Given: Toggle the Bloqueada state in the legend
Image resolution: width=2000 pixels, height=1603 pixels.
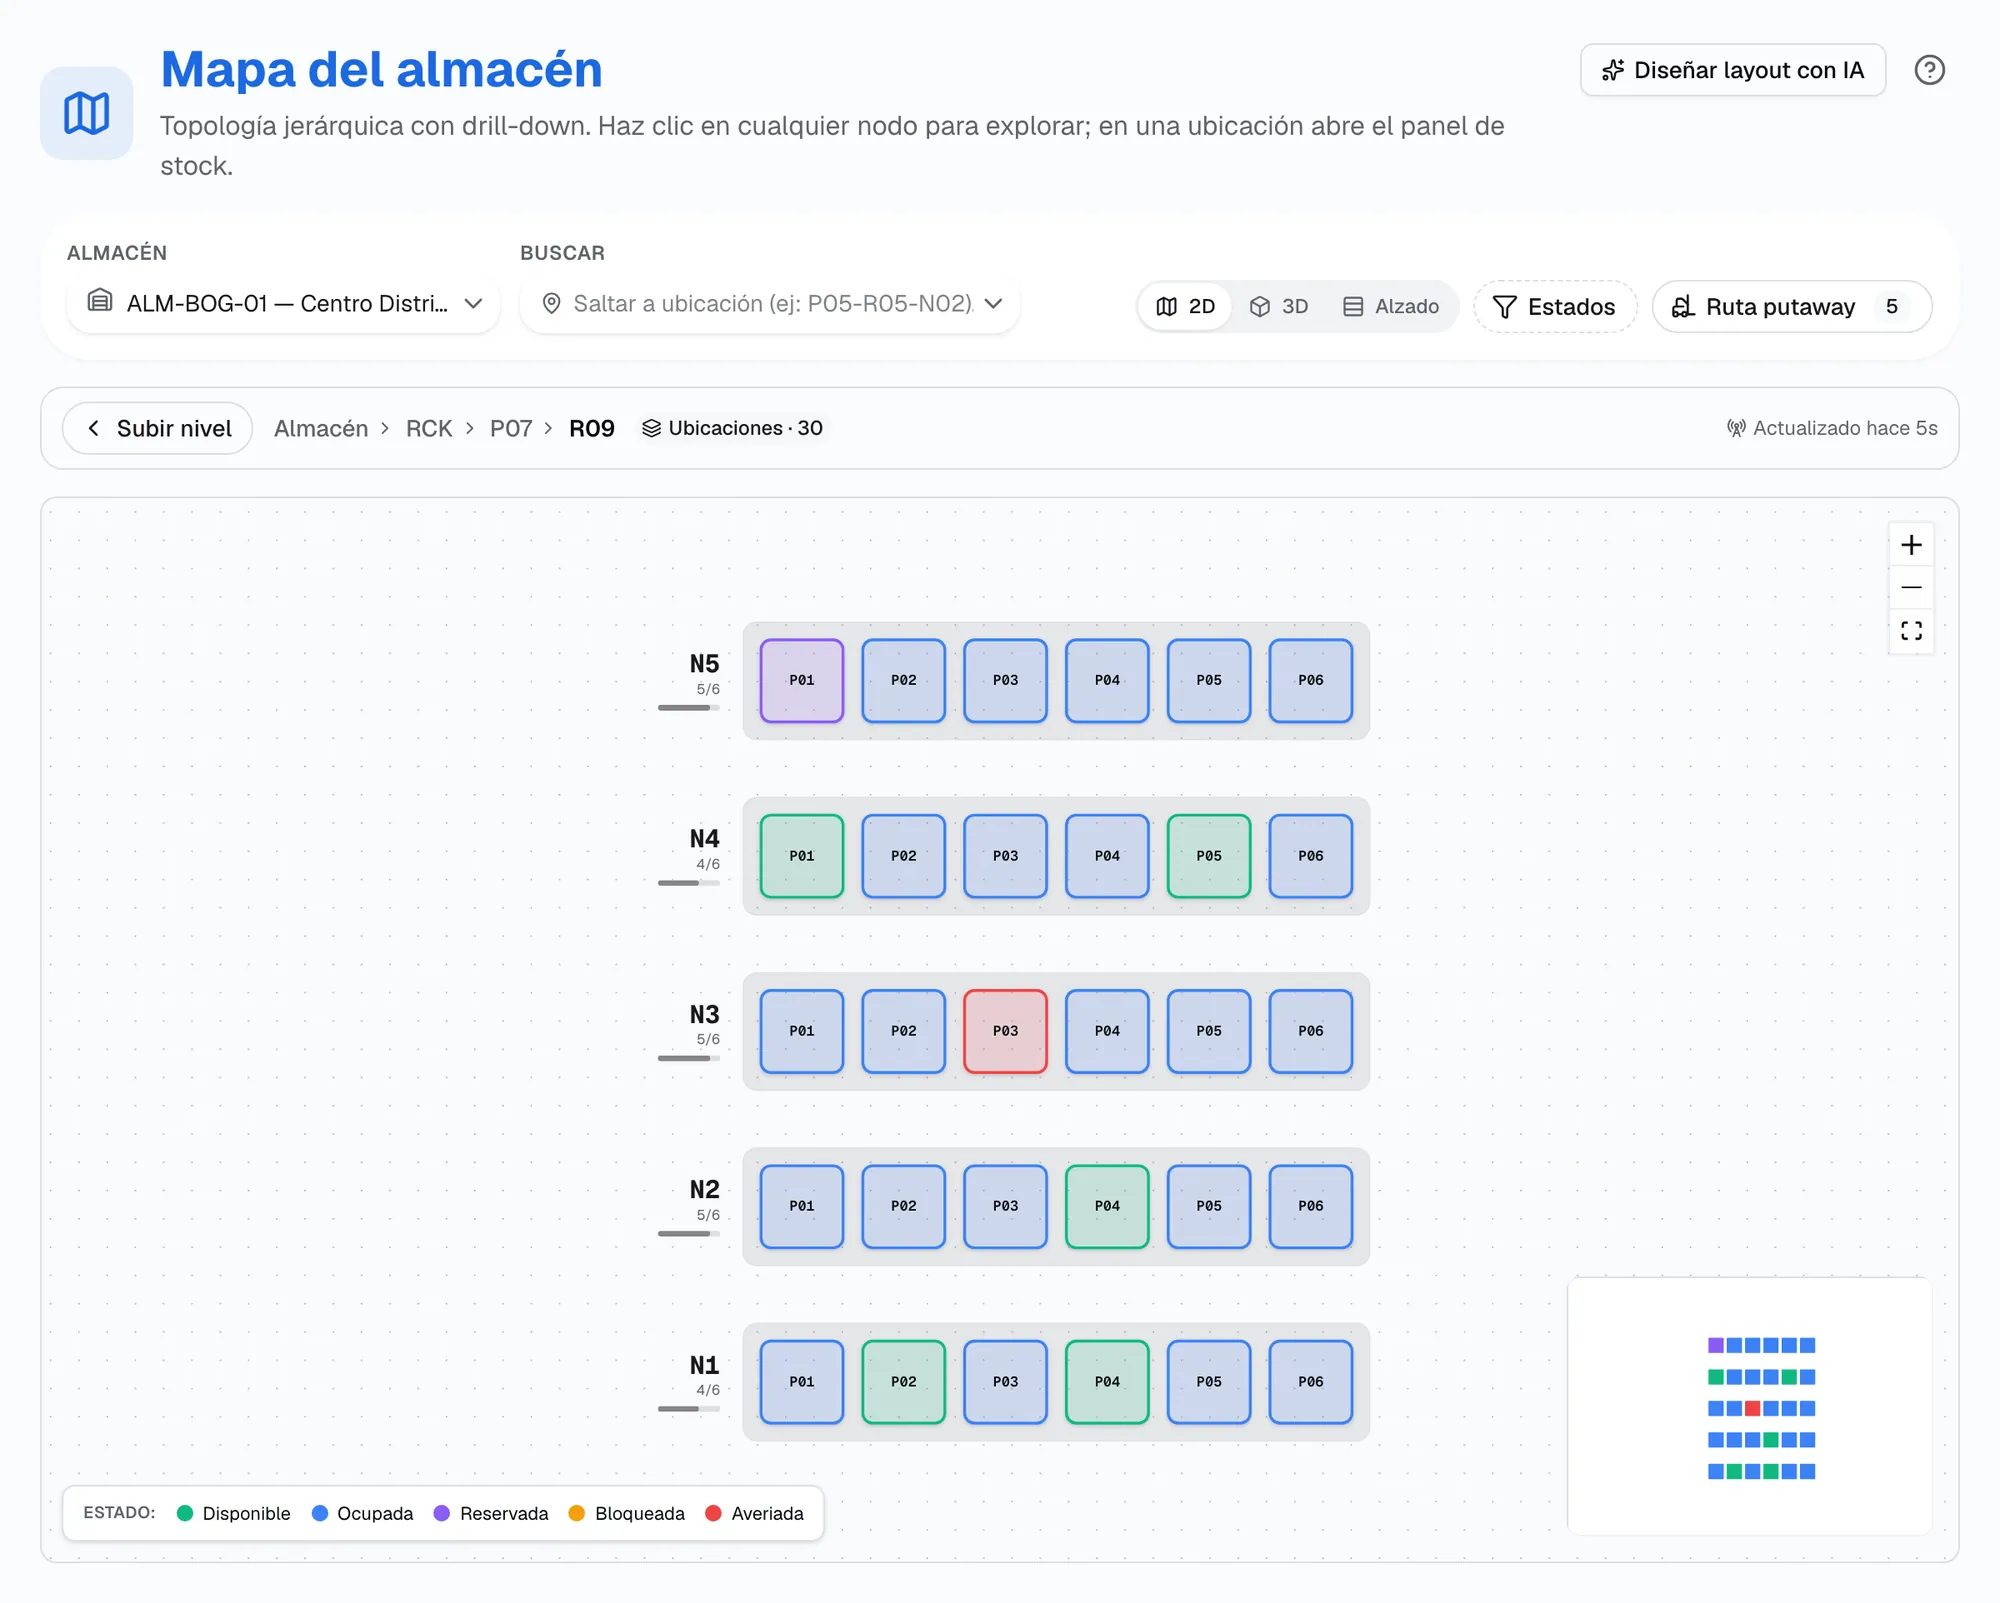Looking at the screenshot, I should point(627,1513).
